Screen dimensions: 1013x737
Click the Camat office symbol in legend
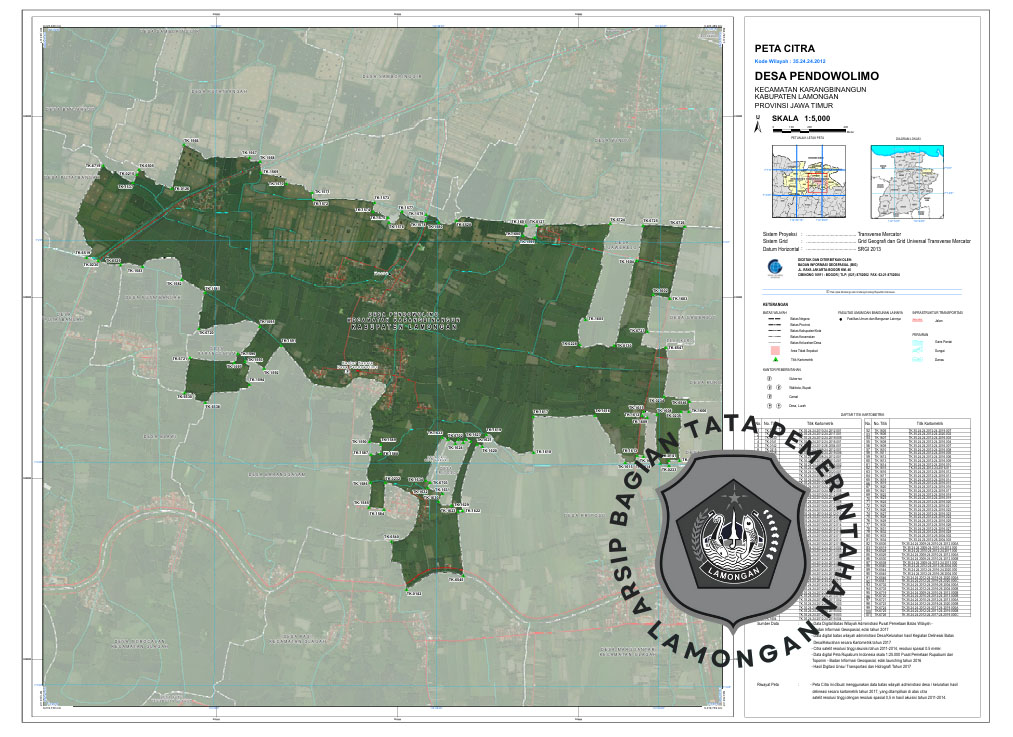769,397
